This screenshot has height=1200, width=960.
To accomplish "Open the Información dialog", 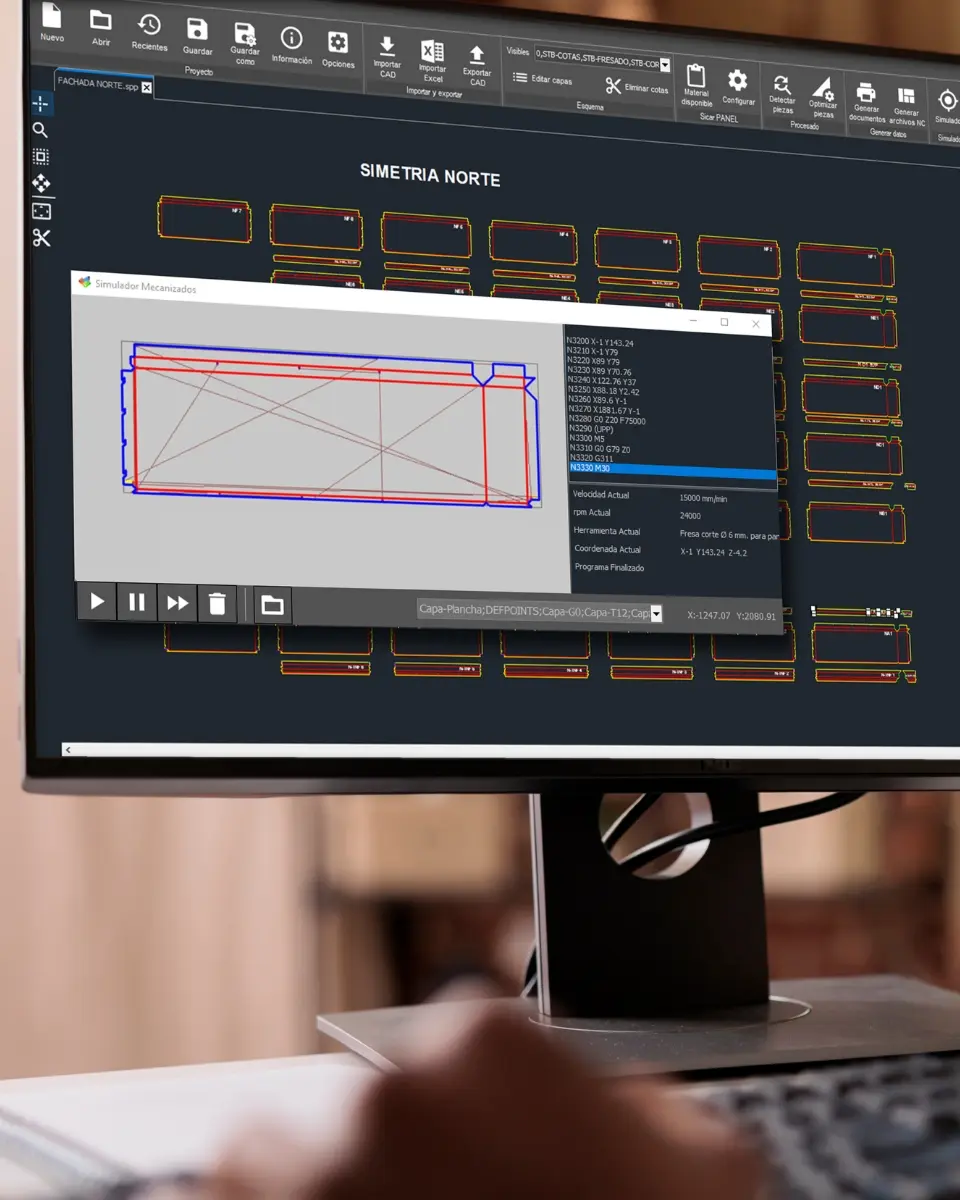I will point(291,39).
